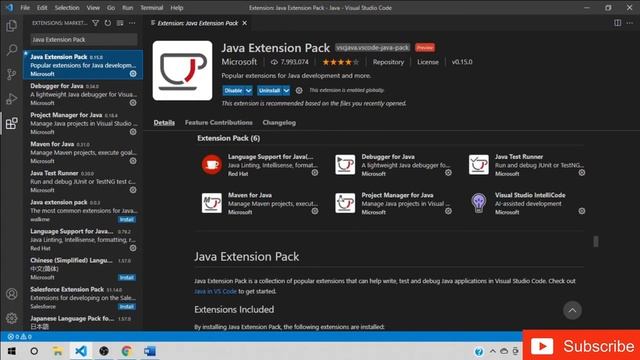Open Run and Debug view
The width and height of the screenshot is (640, 360).
(11, 99)
